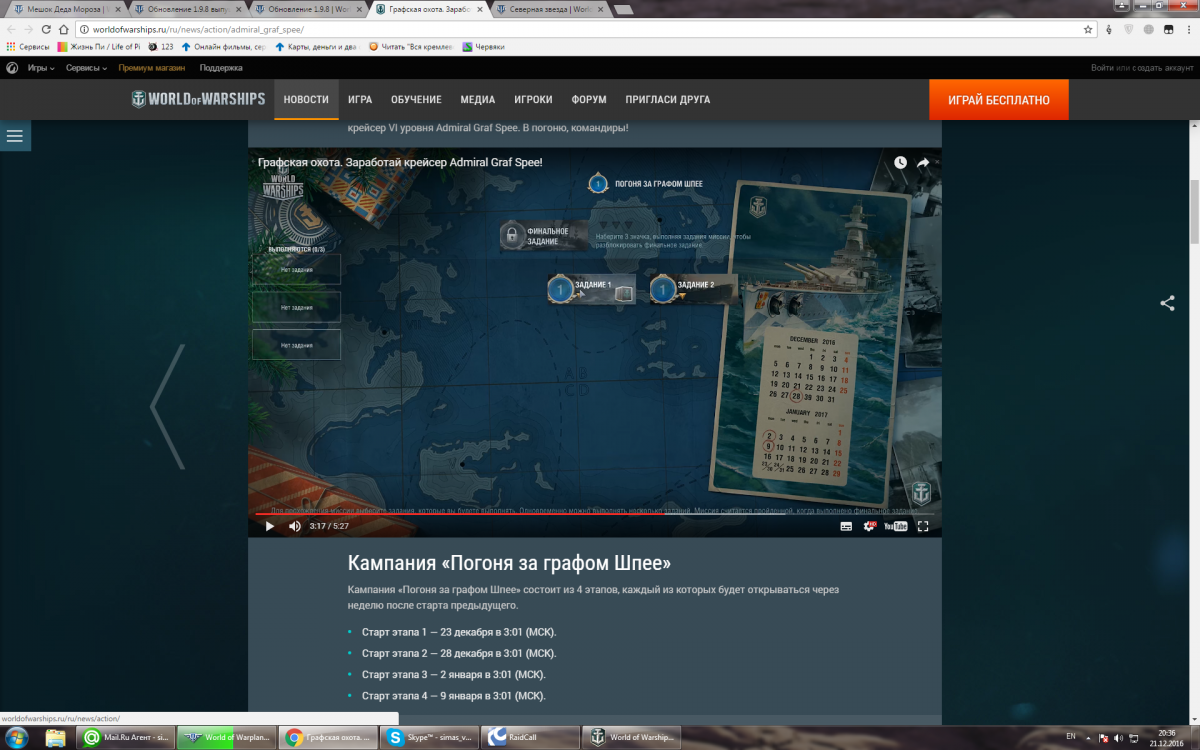Go to previous article arrow
The width and height of the screenshot is (1200, 750).
pyautogui.click(x=167, y=407)
